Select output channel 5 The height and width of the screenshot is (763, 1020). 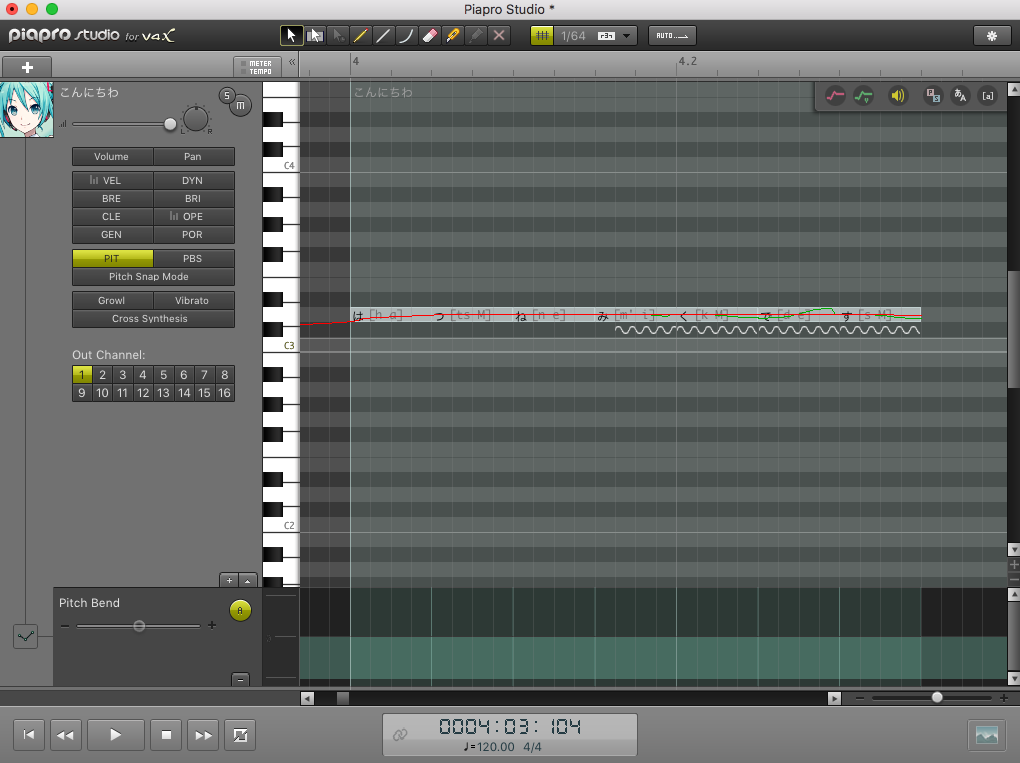tap(163, 375)
